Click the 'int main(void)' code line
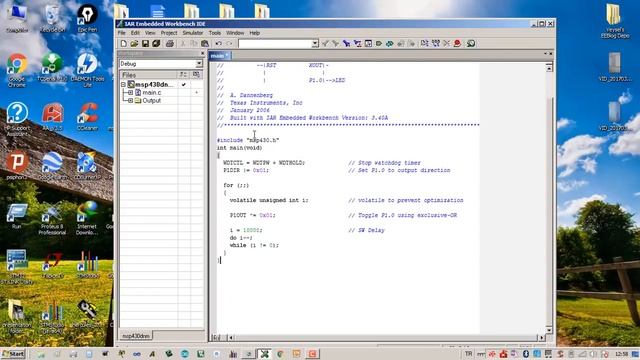The image size is (640, 360). pyautogui.click(x=239, y=148)
